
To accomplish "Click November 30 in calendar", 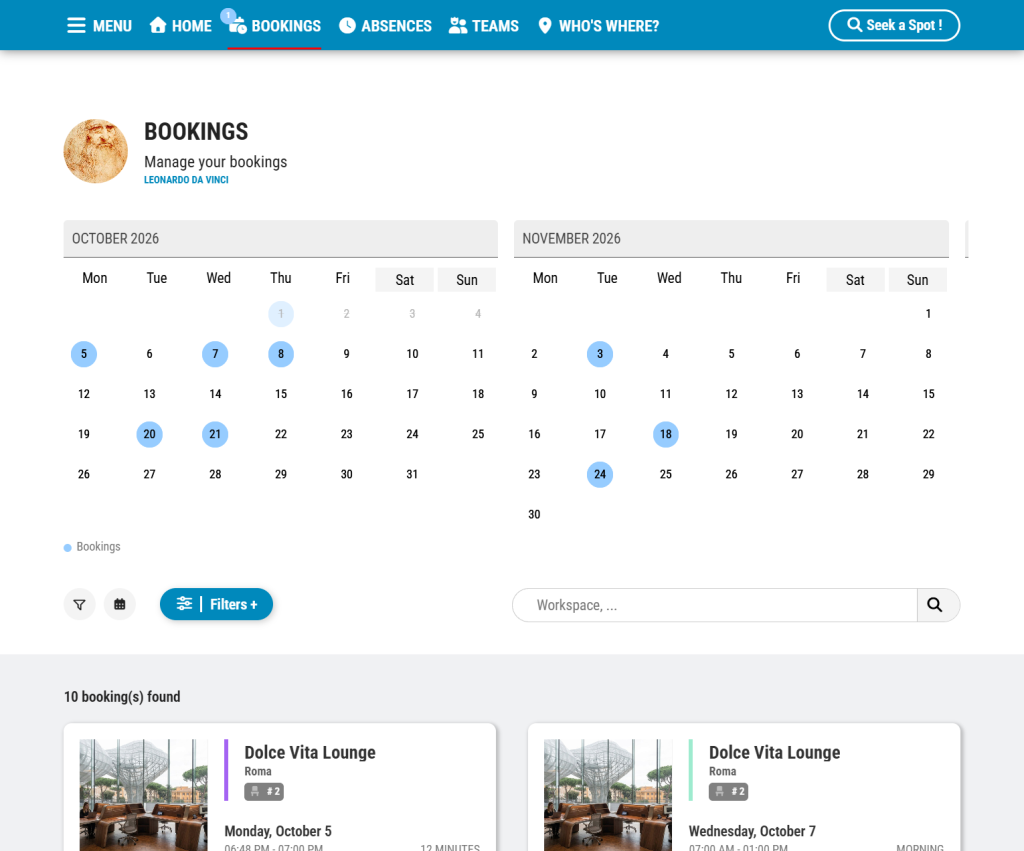I will coord(534,515).
